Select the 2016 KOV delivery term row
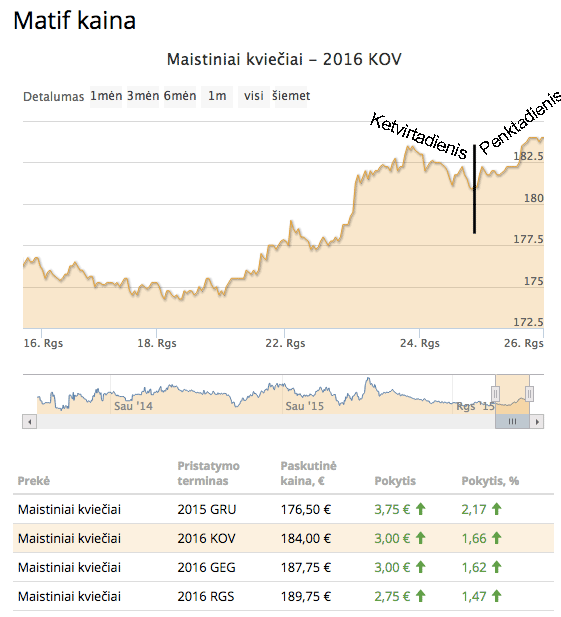Screen dimensions: 561x617 pyautogui.click(x=283, y=538)
